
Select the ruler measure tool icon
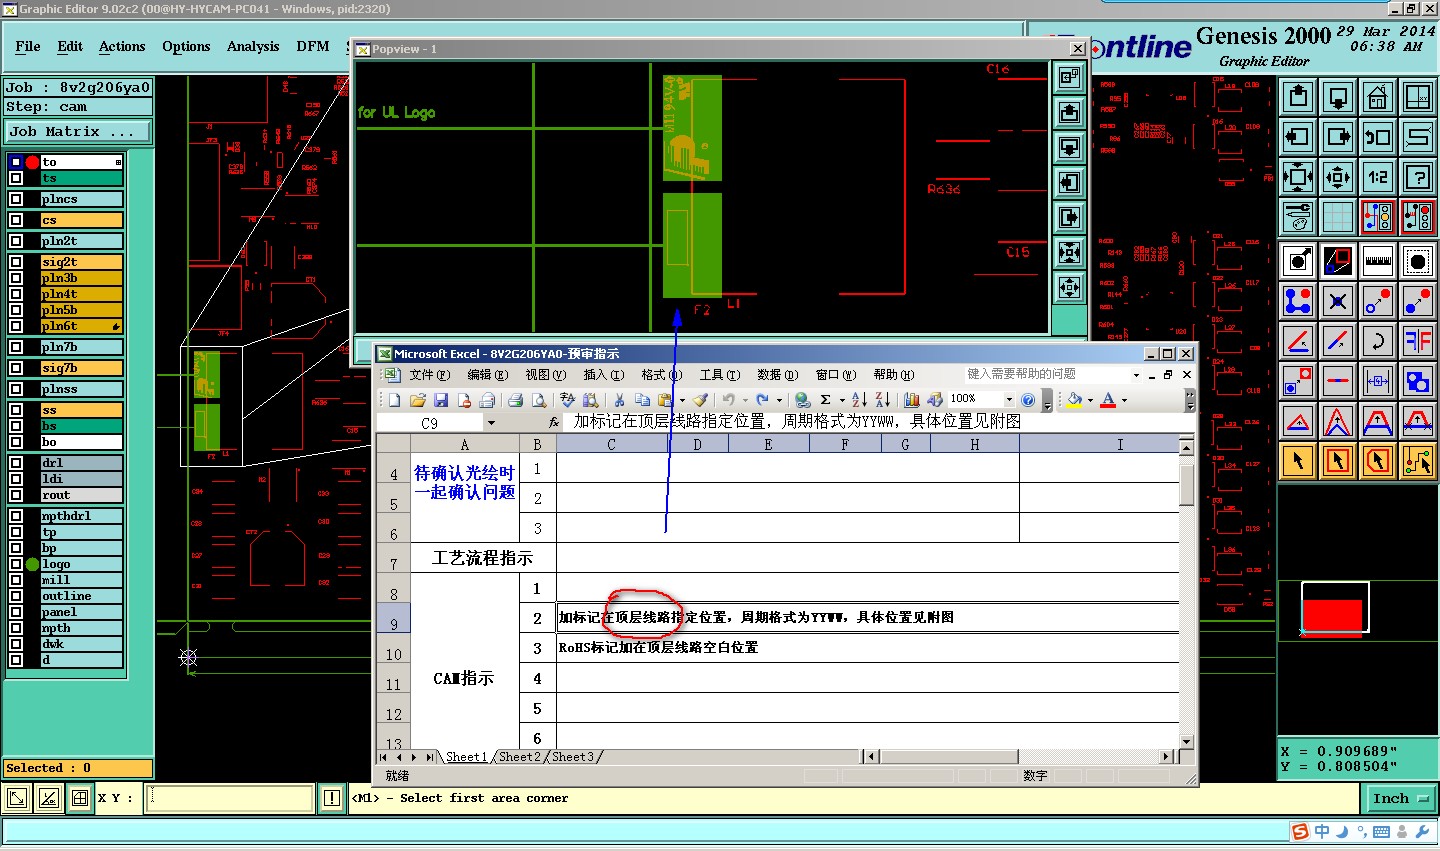(1377, 261)
